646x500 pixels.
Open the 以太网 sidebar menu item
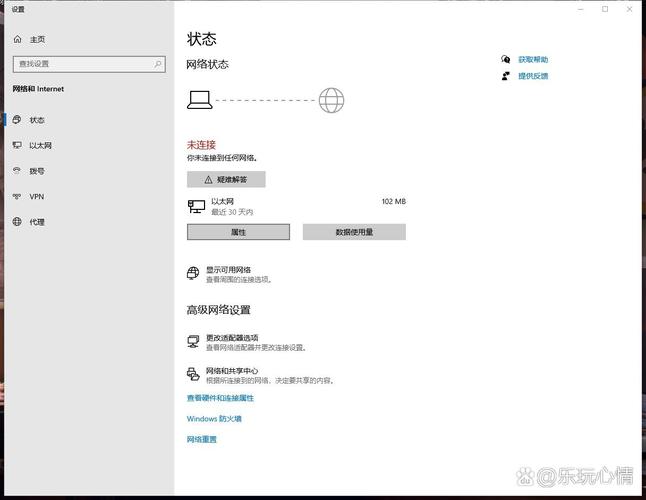pyautogui.click(x=89, y=145)
